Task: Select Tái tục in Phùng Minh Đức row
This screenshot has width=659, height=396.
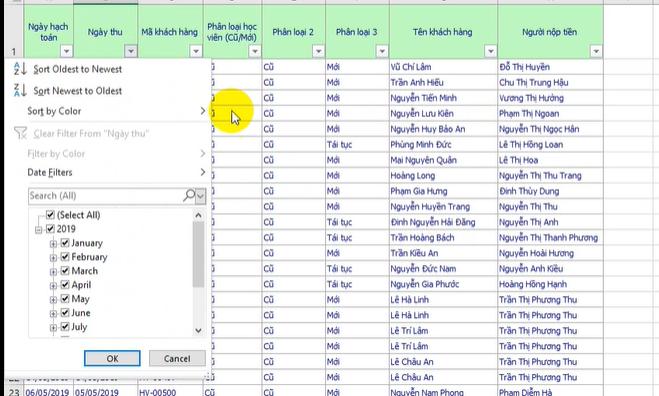Action: [357, 145]
